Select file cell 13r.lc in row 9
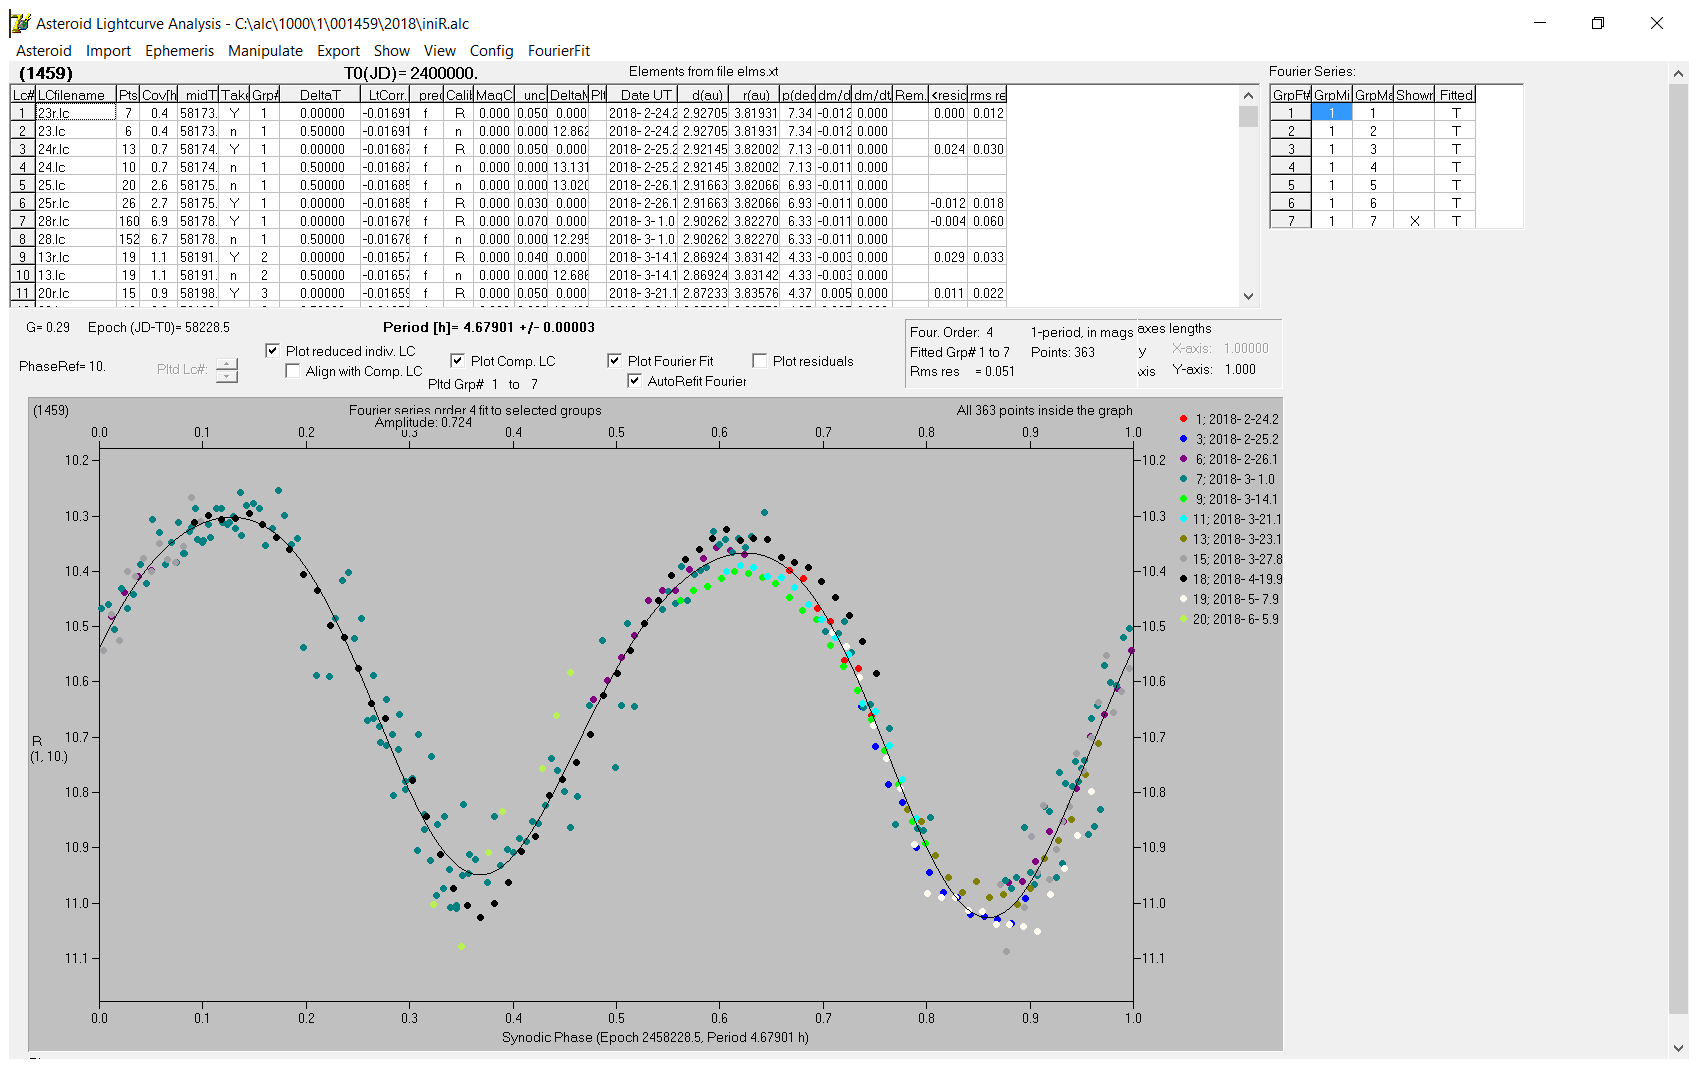 [76, 257]
